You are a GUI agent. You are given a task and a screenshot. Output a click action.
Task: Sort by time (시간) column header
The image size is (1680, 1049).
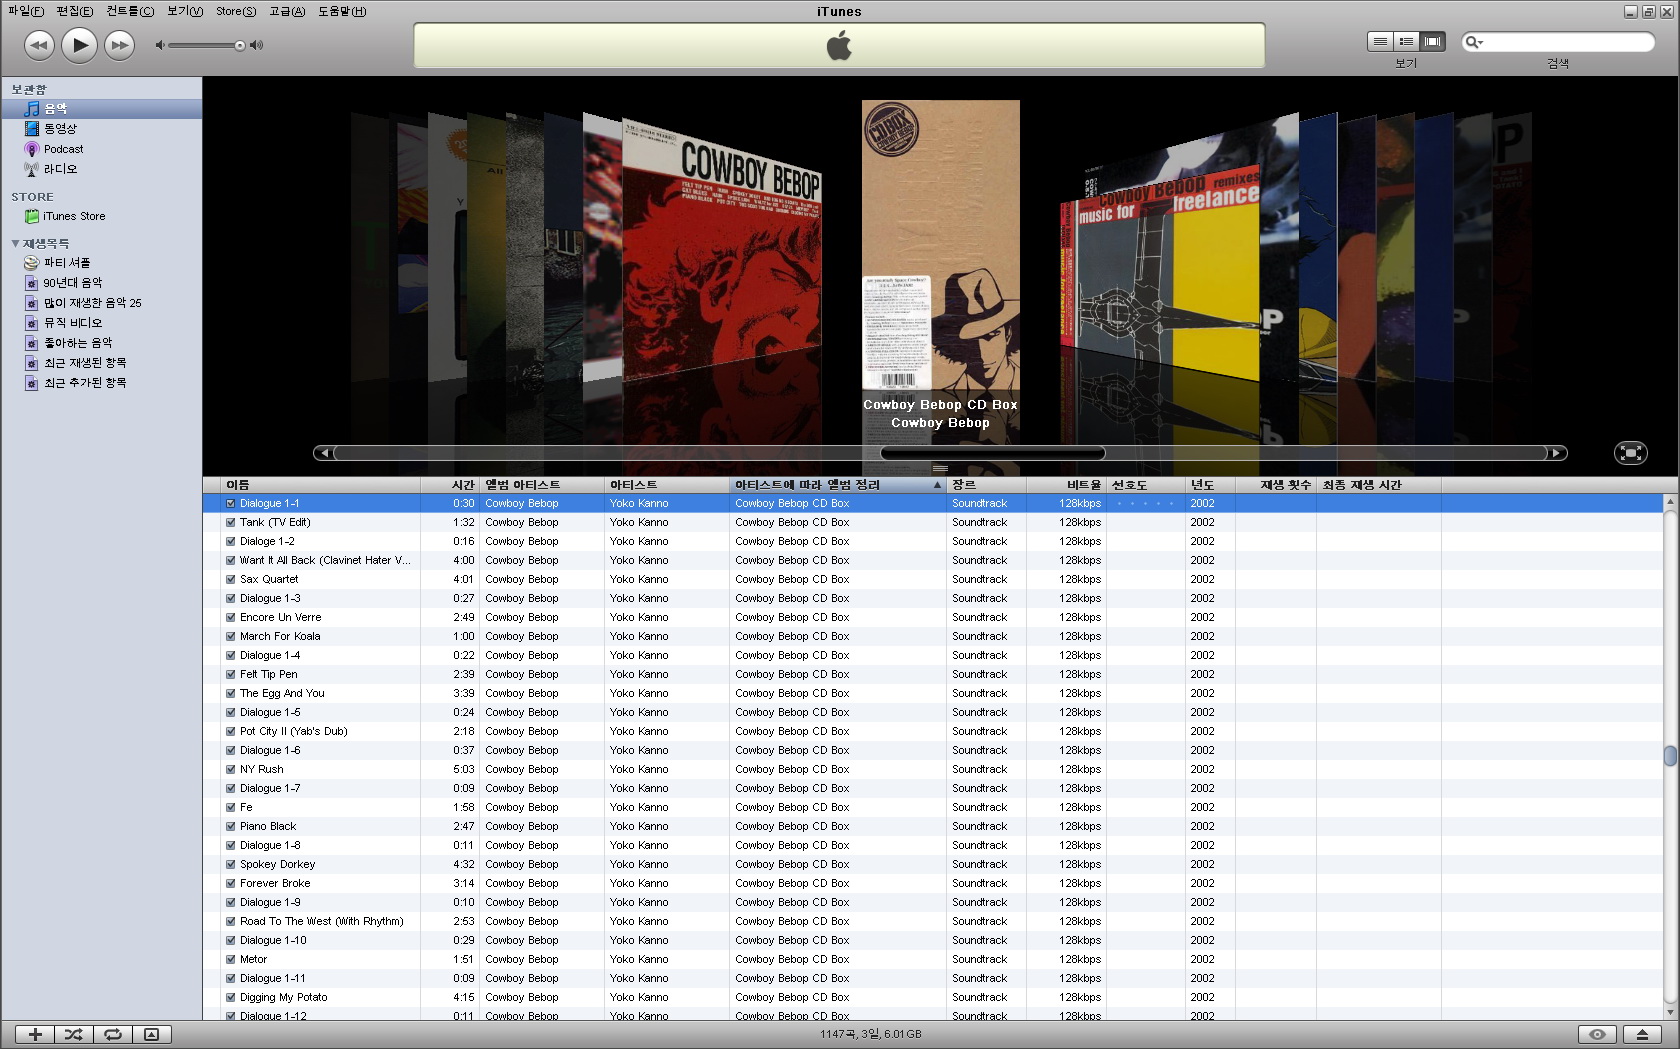450,485
